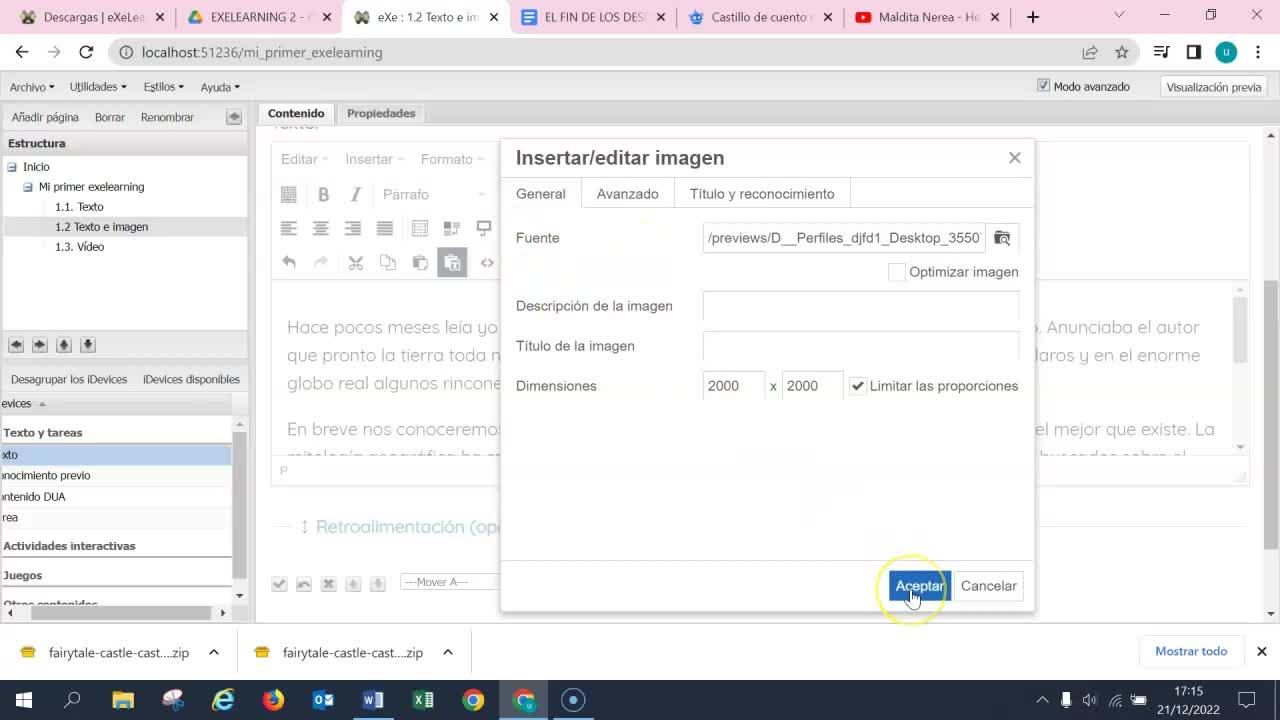Move page up in Estructura
This screenshot has height=720, width=1280.
point(64,345)
